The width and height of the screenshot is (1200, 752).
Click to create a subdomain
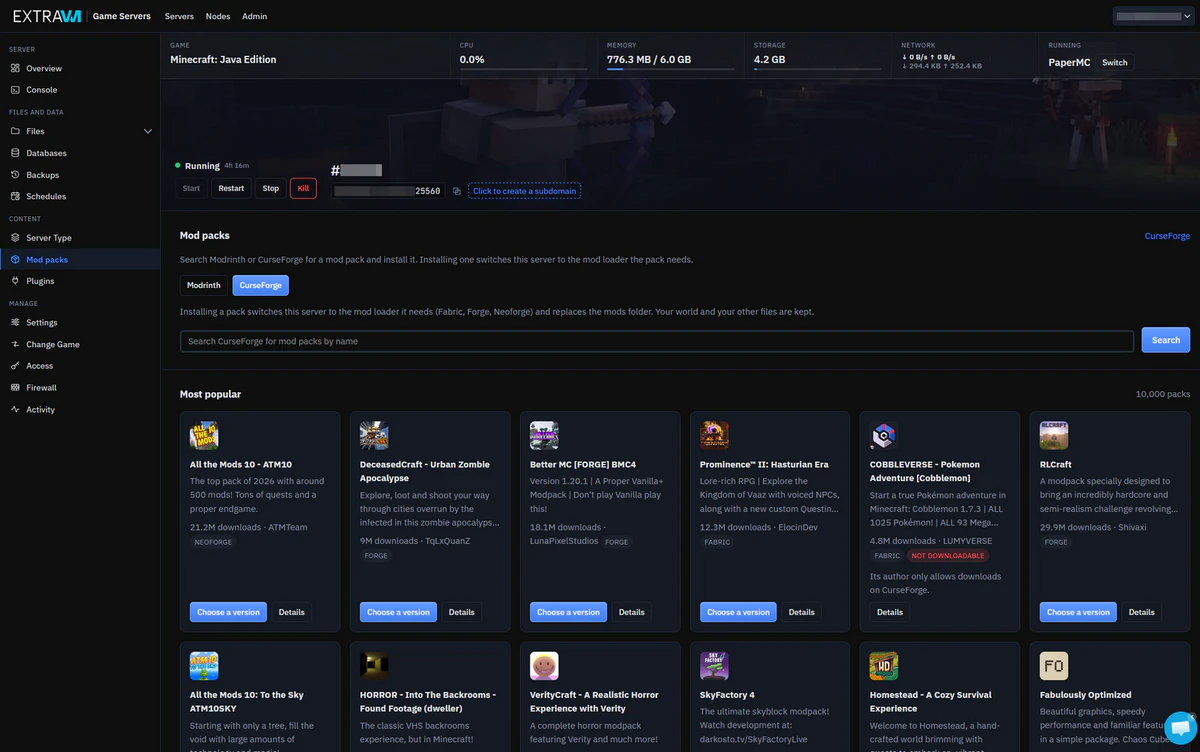coord(524,191)
